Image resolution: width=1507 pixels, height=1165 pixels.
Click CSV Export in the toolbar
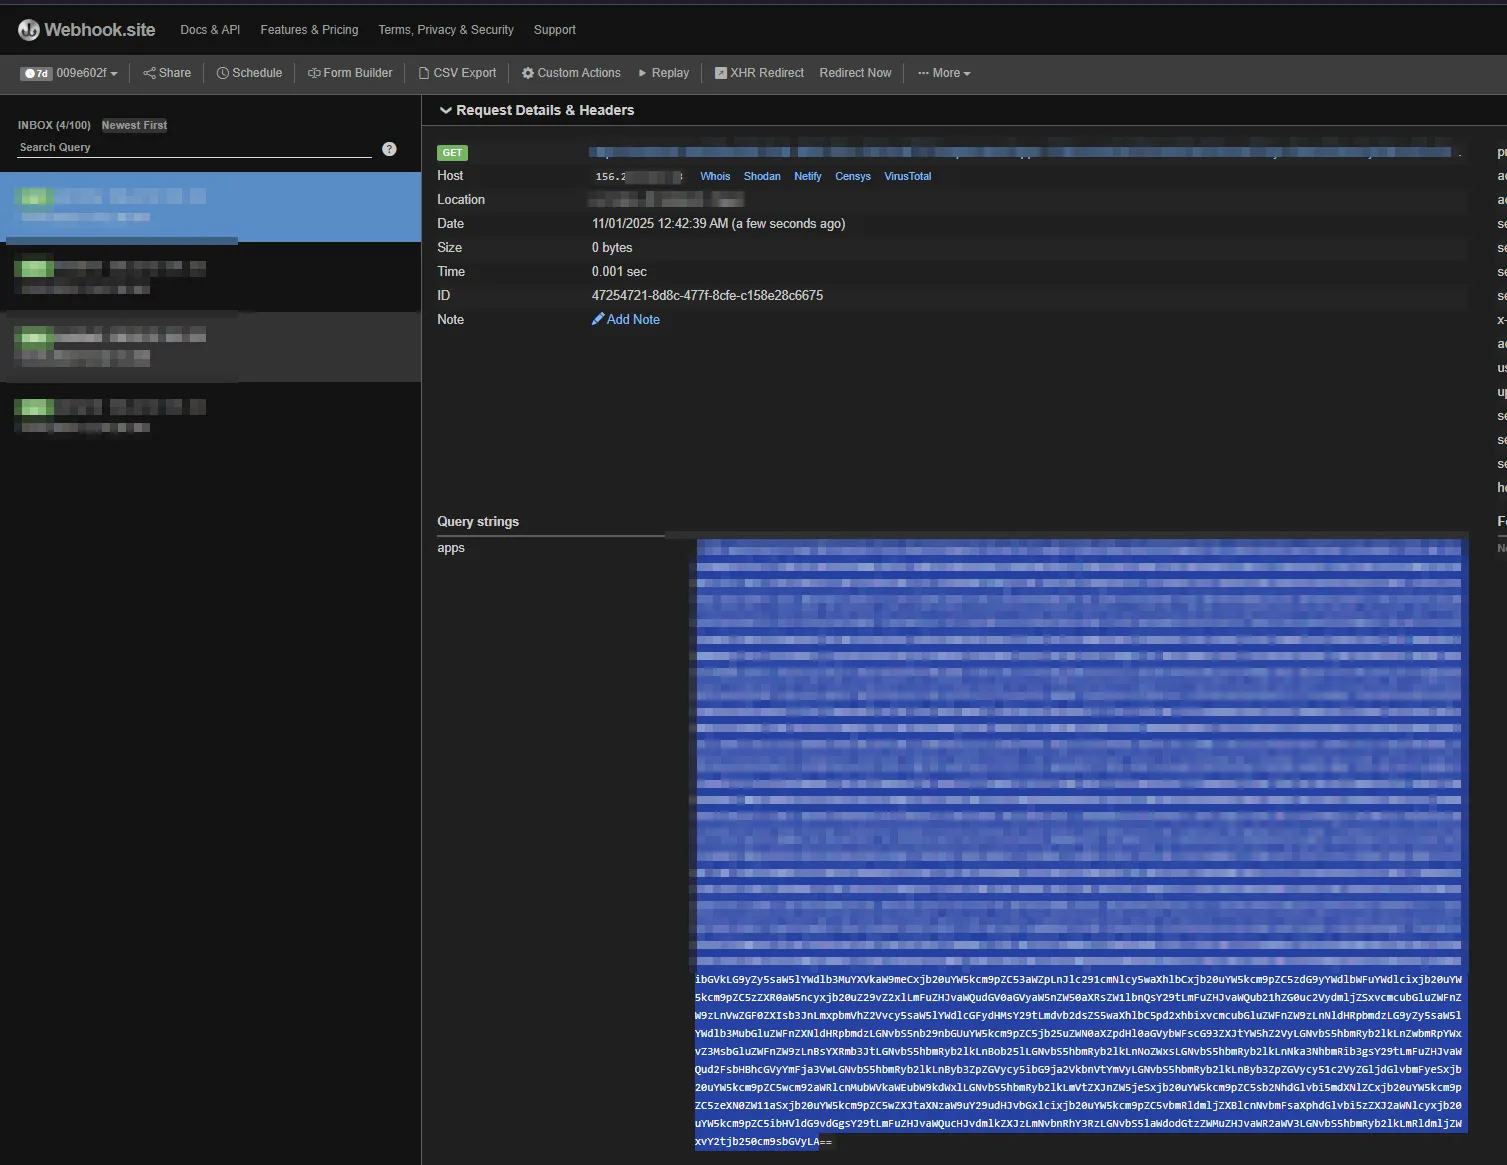(x=457, y=73)
